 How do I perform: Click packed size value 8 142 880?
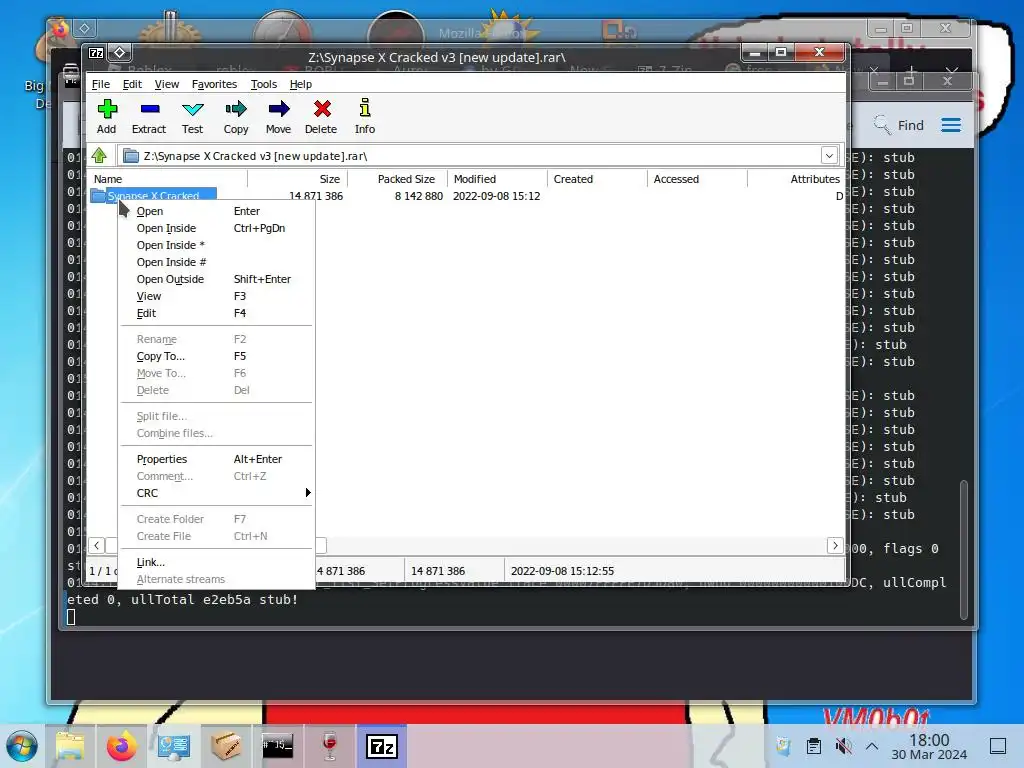click(x=419, y=196)
